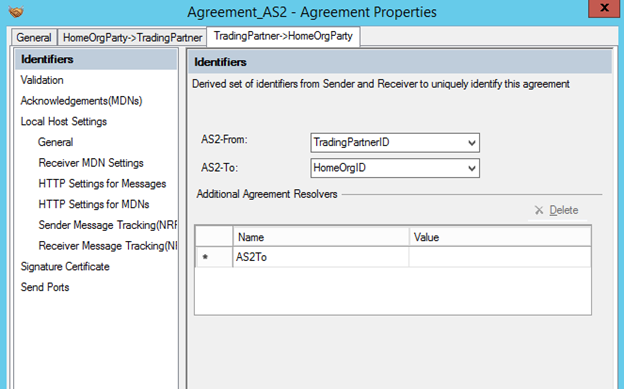This screenshot has height=389, width=624.
Task: Open Acknowledgements(MDNs) settings
Action: (81, 101)
